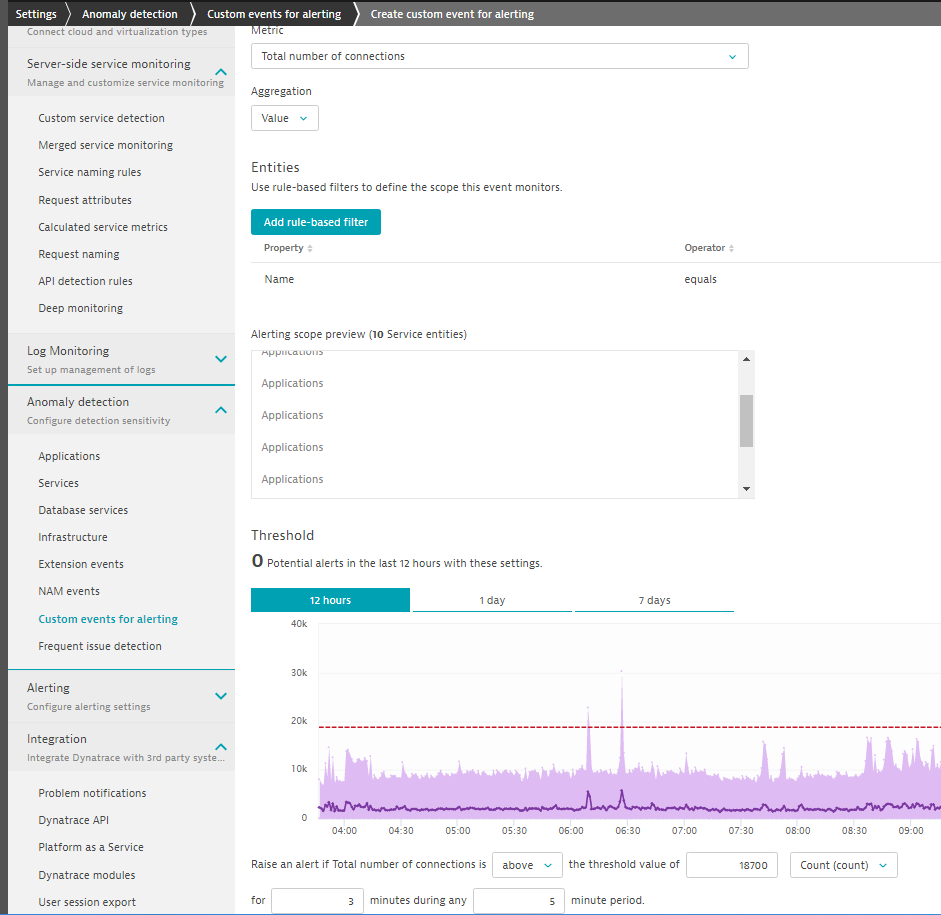Open the above/below condition dropdown
941x915 pixels.
coord(527,865)
